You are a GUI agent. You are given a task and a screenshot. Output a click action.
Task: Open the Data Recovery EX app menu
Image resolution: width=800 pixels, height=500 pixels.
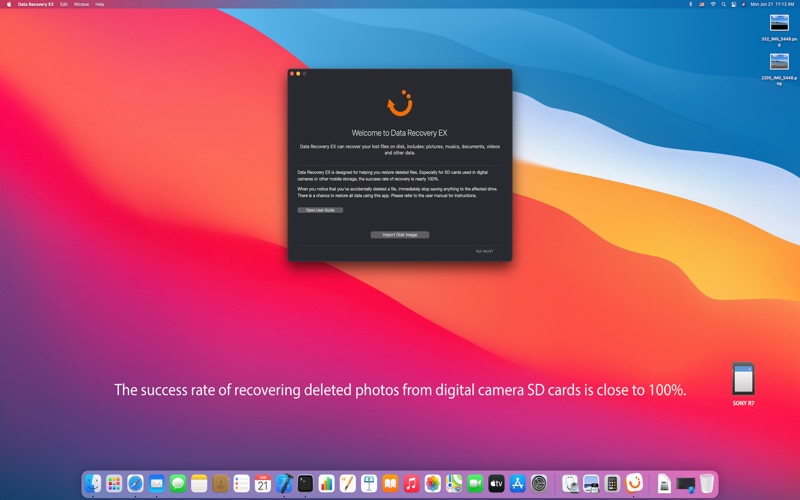tap(36, 4)
